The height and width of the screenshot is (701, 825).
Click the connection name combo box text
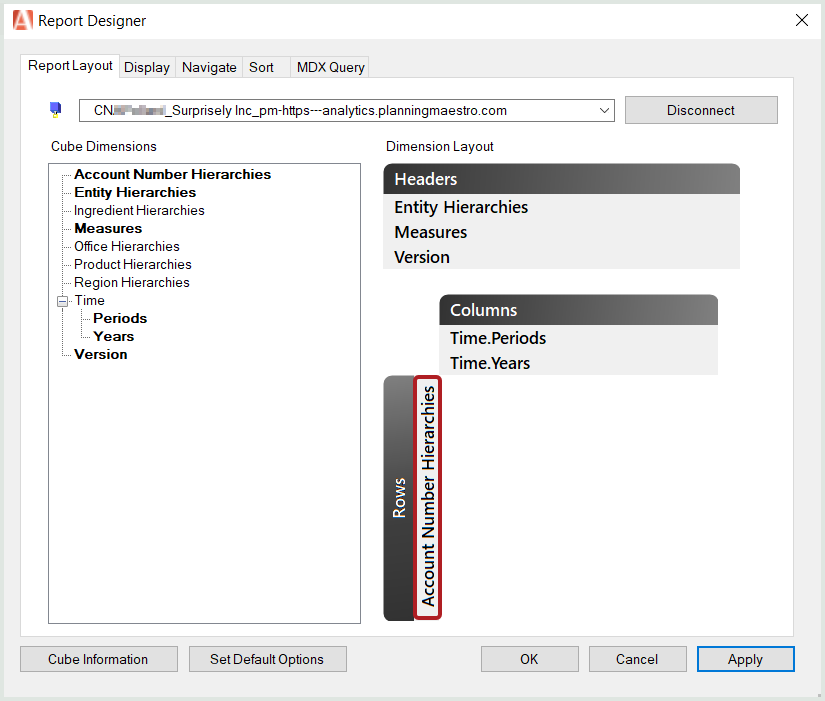coord(300,111)
